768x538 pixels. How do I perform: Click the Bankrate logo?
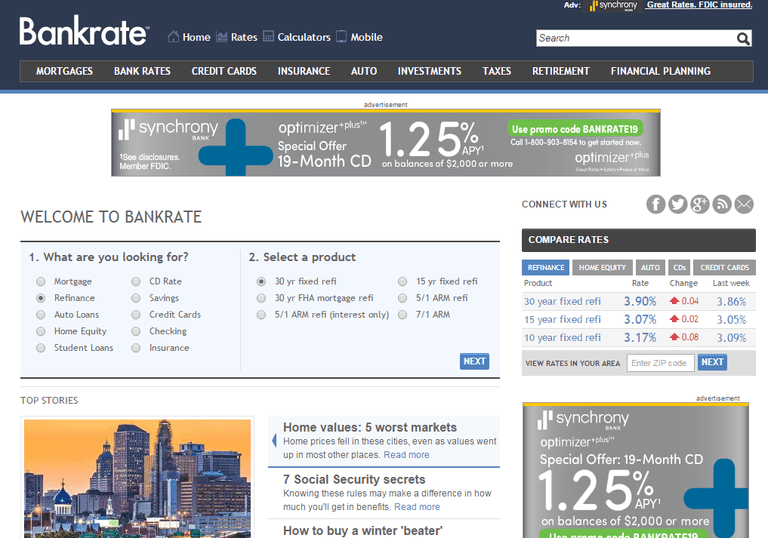pos(83,31)
